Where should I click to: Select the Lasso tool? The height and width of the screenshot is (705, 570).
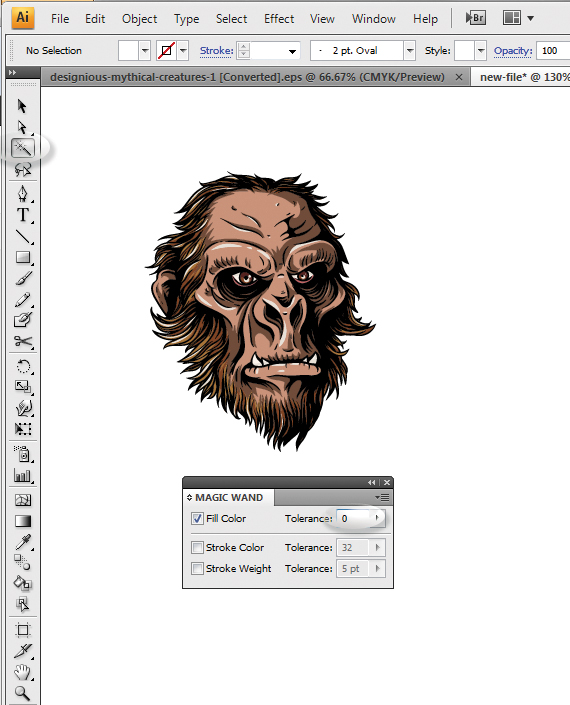coord(22,170)
